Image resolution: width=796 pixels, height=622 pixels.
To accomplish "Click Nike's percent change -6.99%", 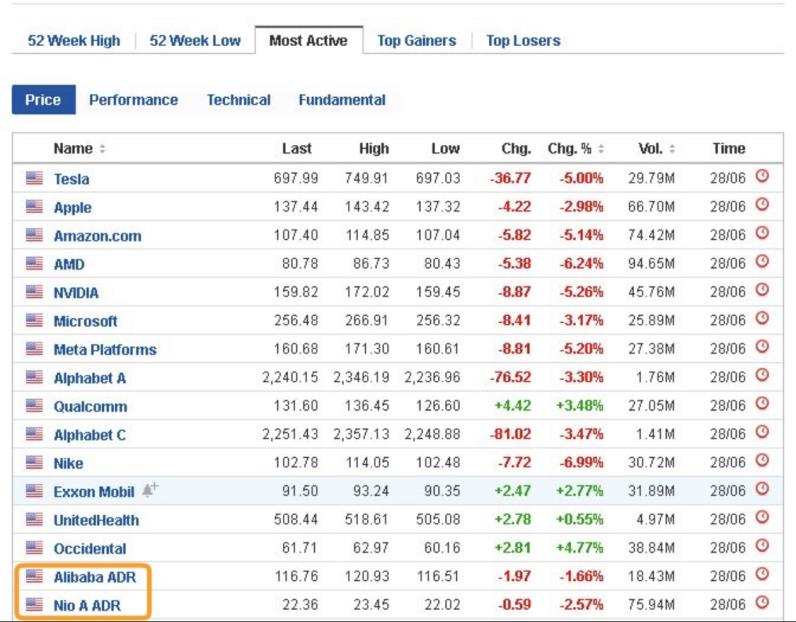I will (581, 463).
